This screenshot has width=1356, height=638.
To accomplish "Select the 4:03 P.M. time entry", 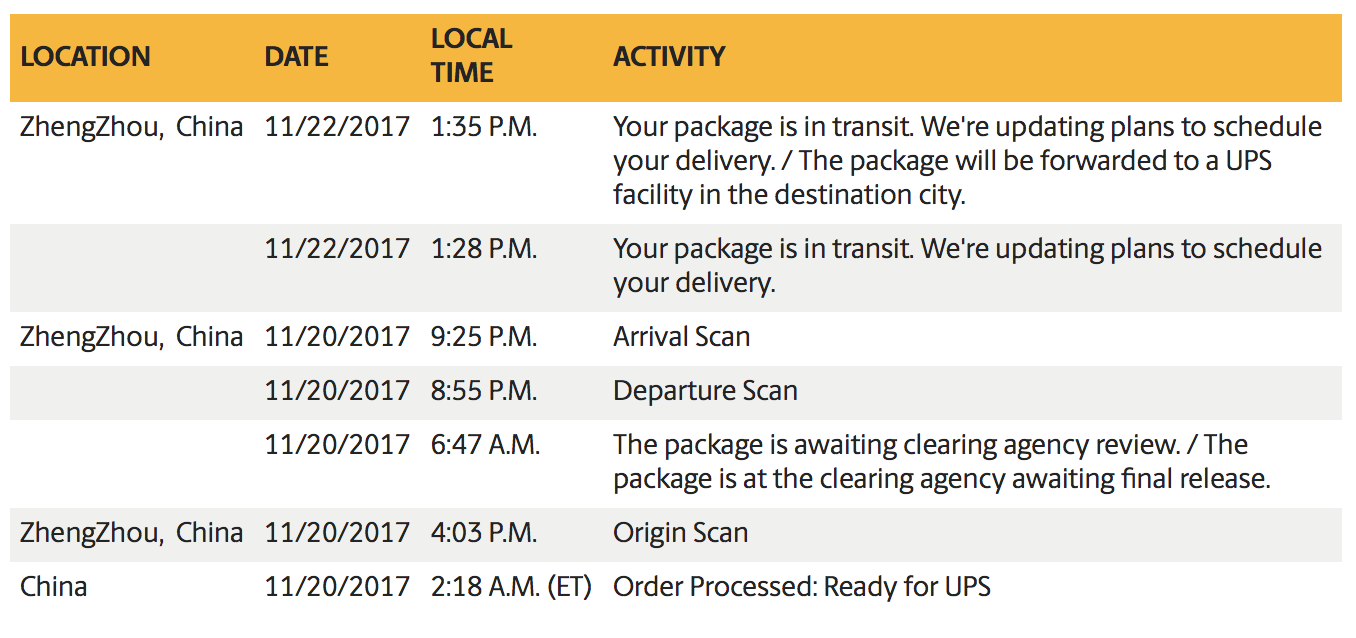I will pos(484,533).
